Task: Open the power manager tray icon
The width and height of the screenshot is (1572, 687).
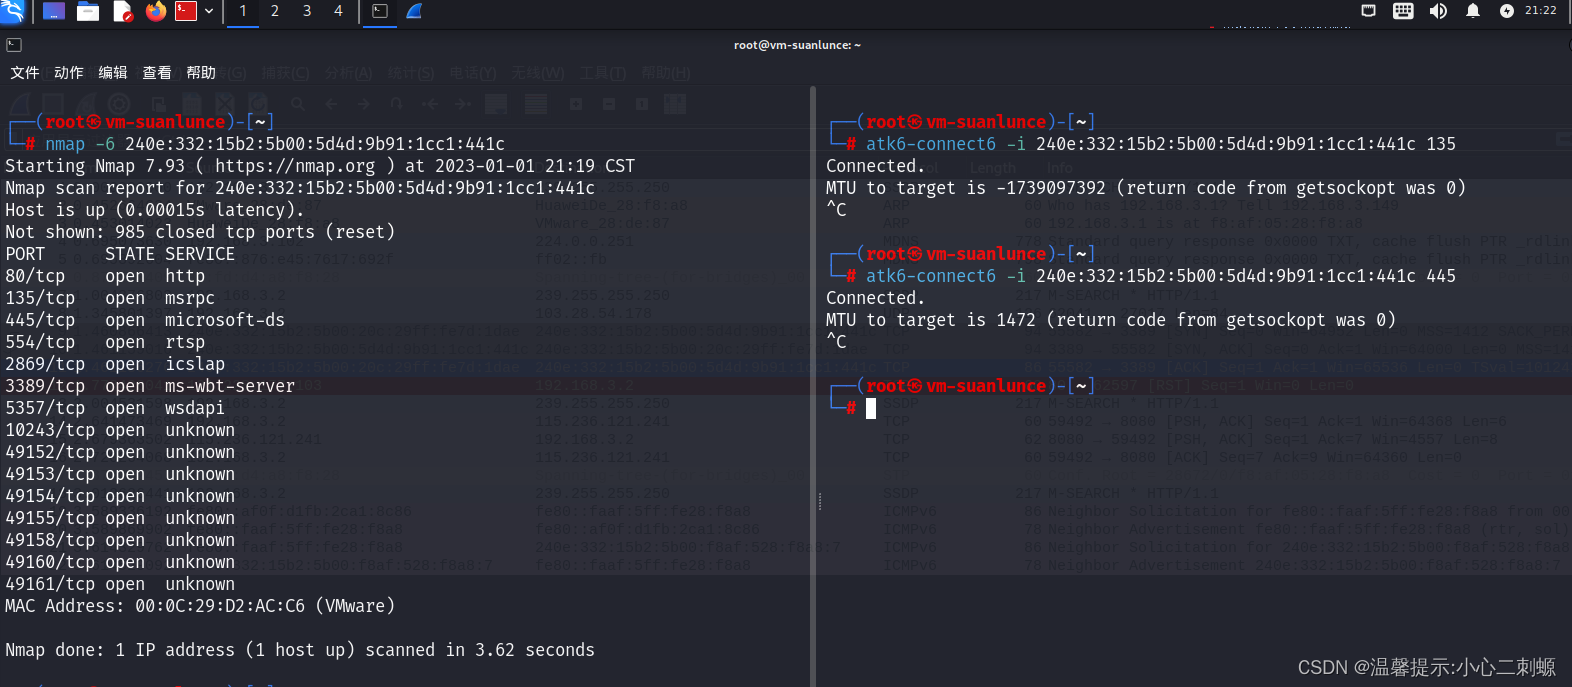Action: tap(1507, 11)
